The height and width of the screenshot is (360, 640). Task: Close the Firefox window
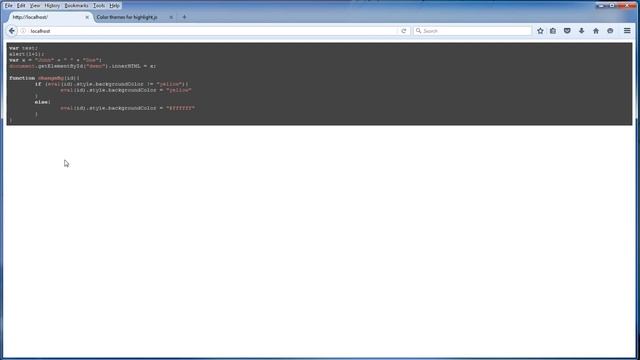pyautogui.click(x=628, y=6)
